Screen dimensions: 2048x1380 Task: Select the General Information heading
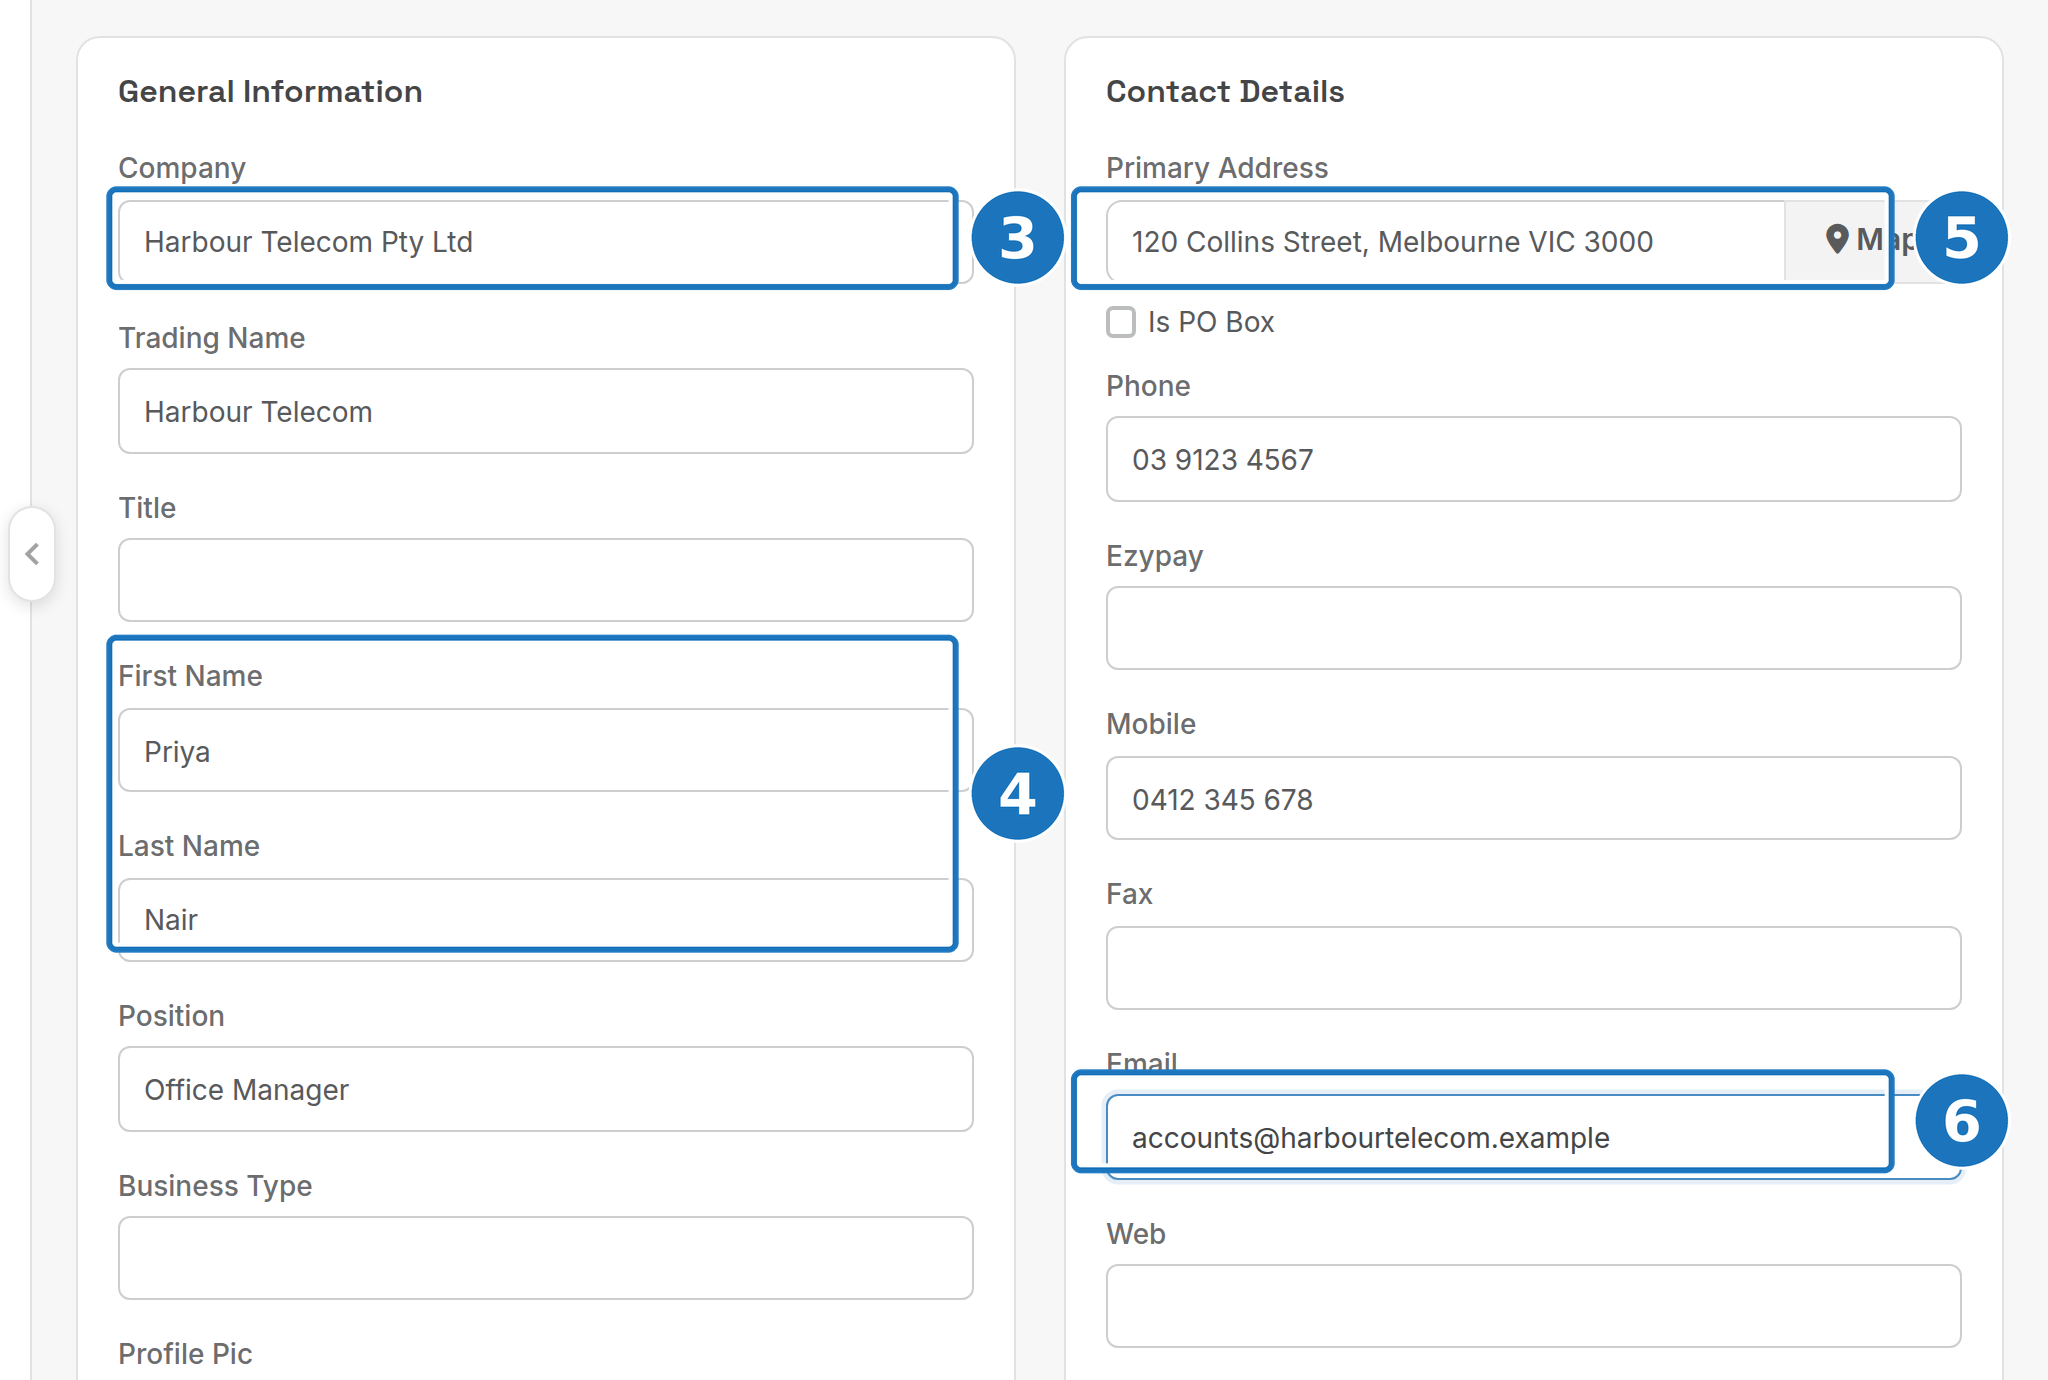(x=270, y=91)
